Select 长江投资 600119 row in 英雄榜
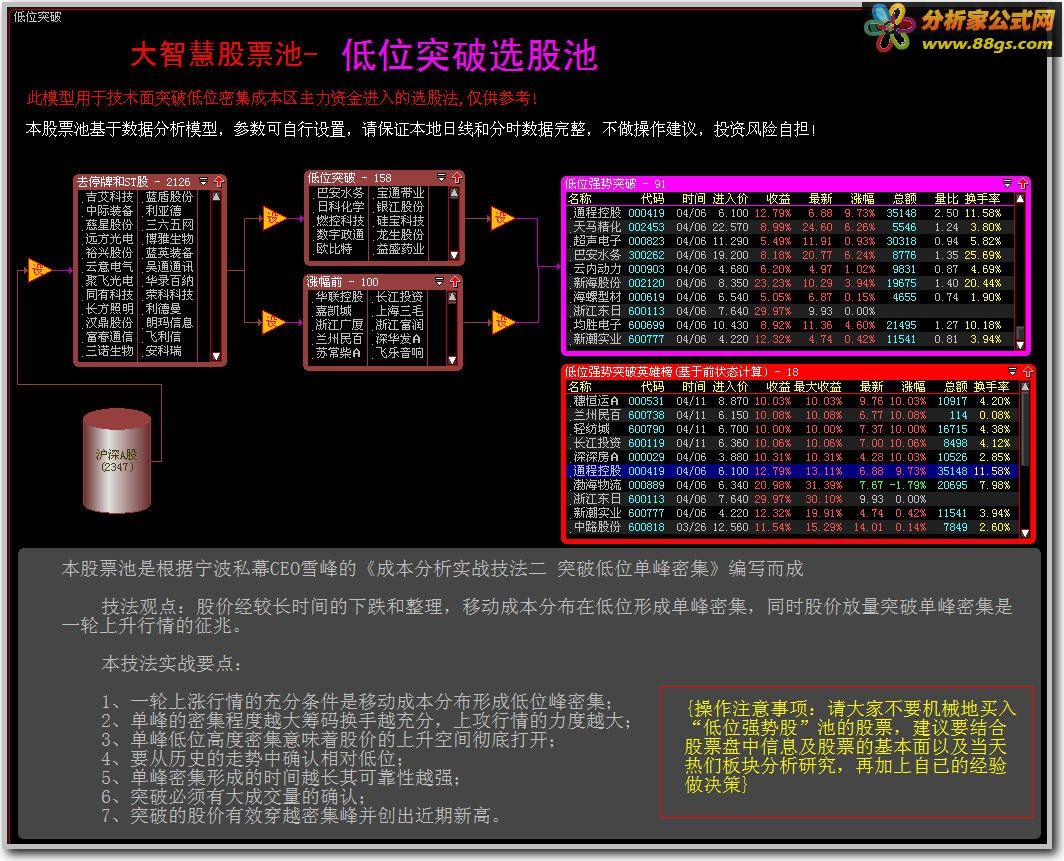Image resolution: width=1064 pixels, height=861 pixels. click(x=791, y=443)
